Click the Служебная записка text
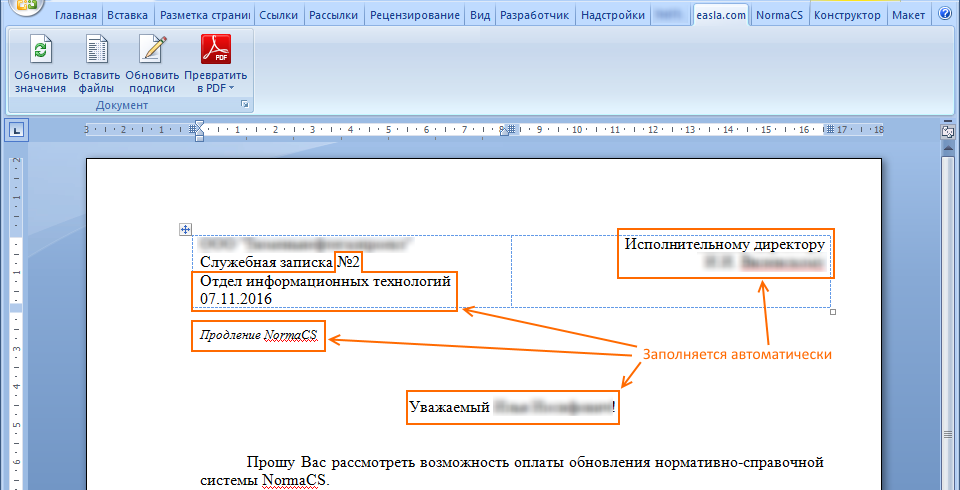The width and height of the screenshot is (960, 490). coord(268,263)
